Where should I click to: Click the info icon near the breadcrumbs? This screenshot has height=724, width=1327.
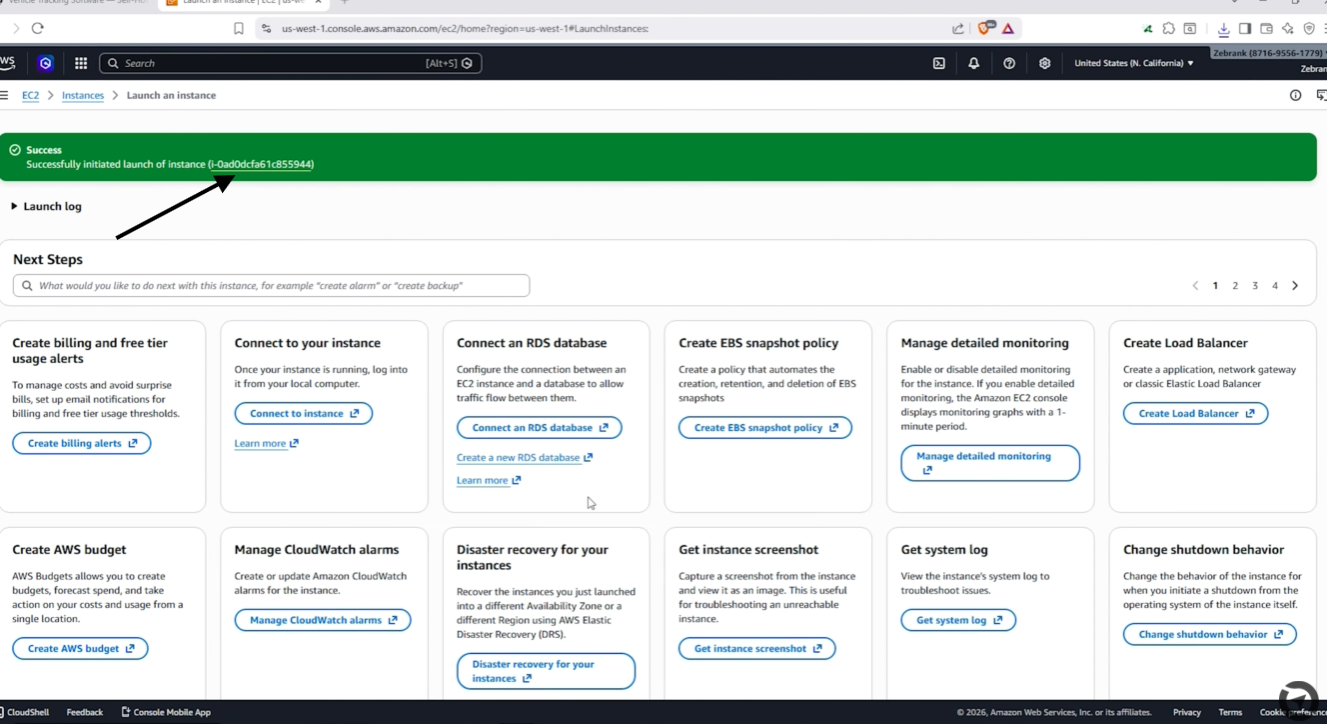click(x=1296, y=95)
